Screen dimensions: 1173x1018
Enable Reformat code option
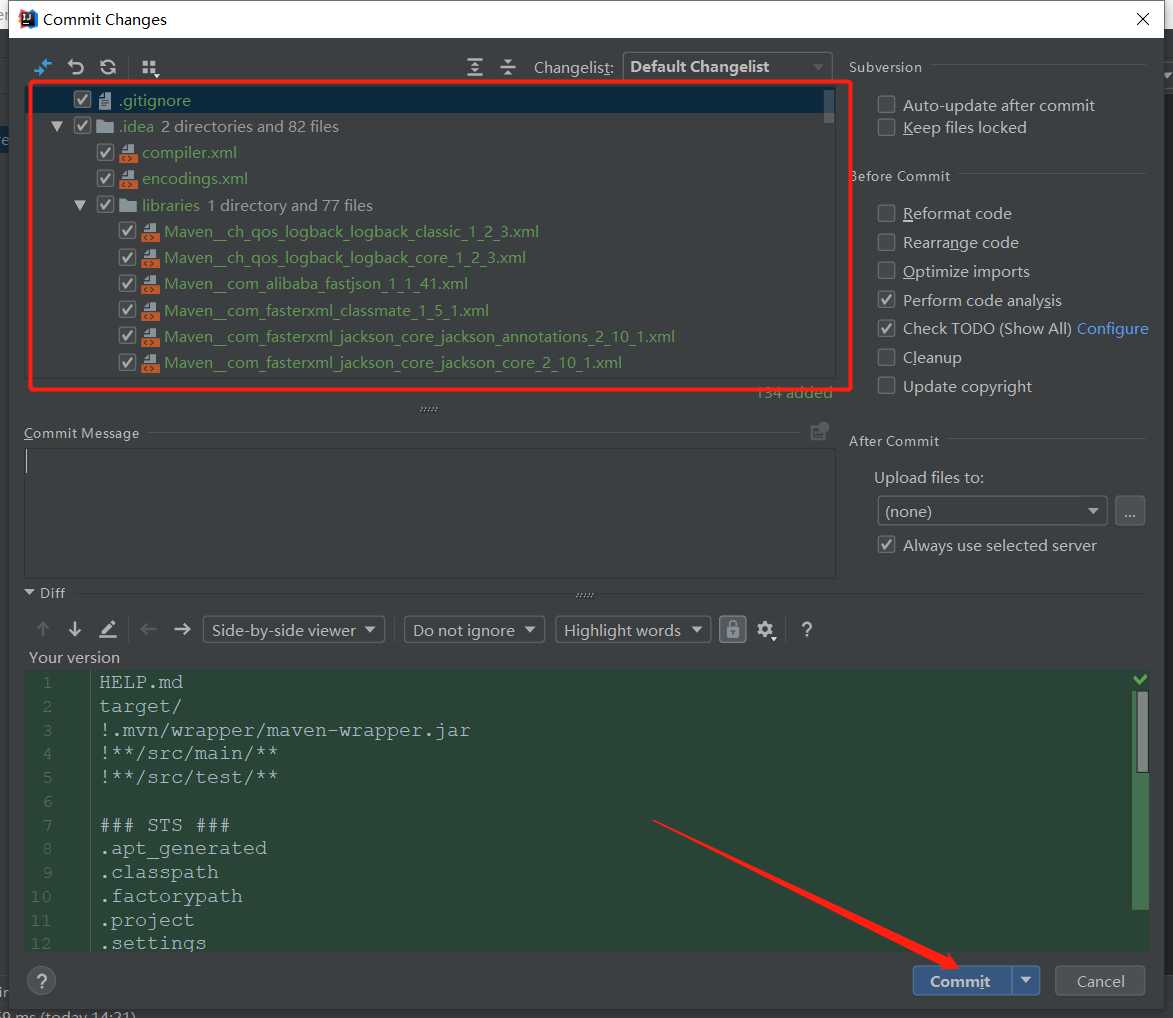pos(886,213)
